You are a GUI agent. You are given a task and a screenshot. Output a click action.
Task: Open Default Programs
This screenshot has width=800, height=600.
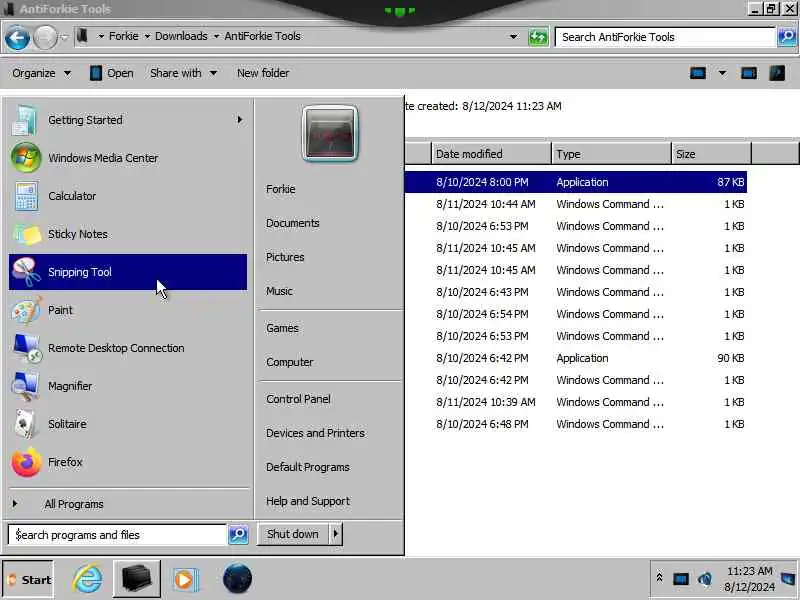coord(308,467)
